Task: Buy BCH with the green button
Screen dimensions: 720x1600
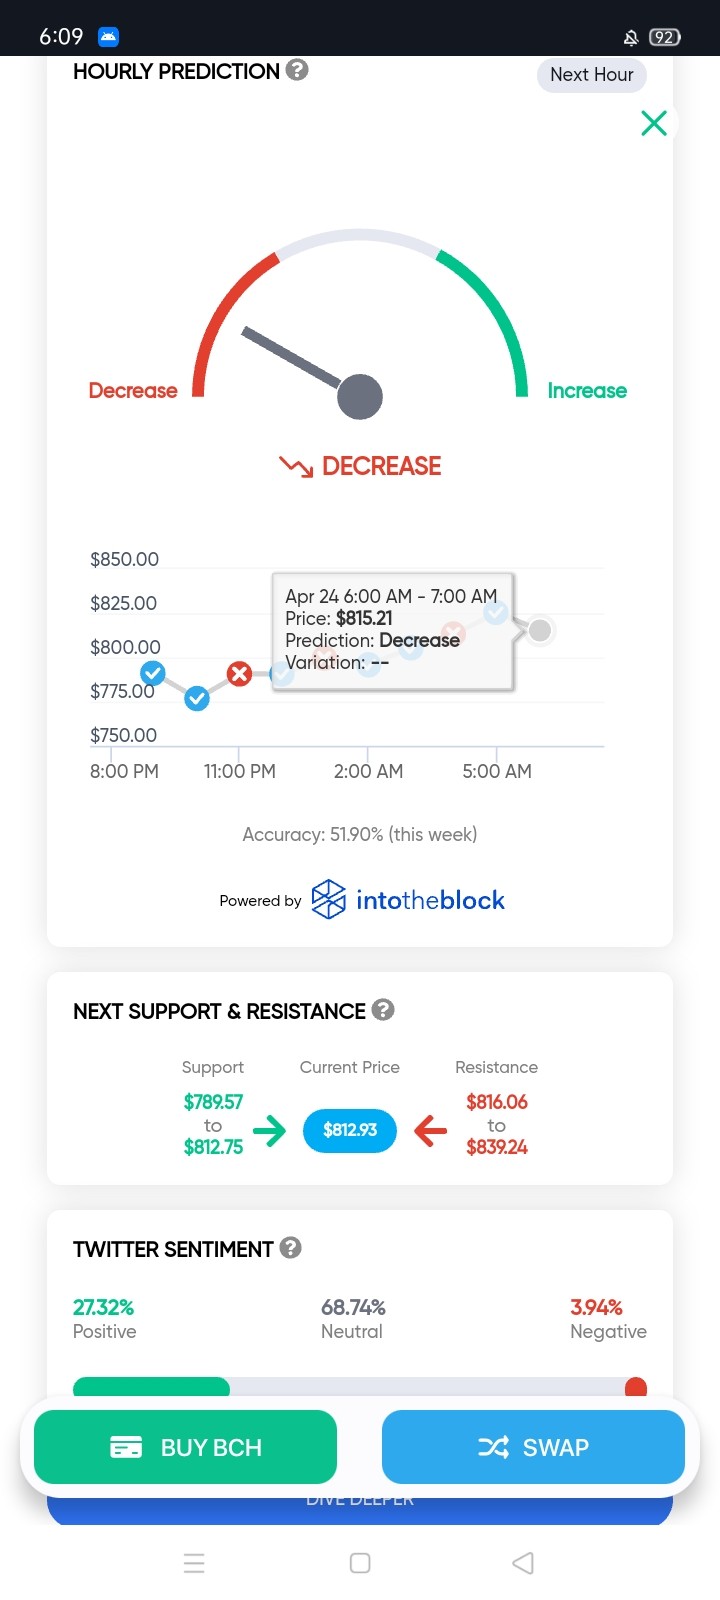Action: [x=185, y=1447]
